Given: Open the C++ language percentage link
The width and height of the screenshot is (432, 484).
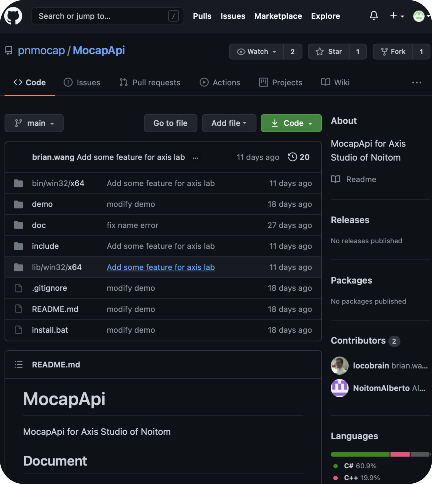Looking at the screenshot, I should (356, 478).
